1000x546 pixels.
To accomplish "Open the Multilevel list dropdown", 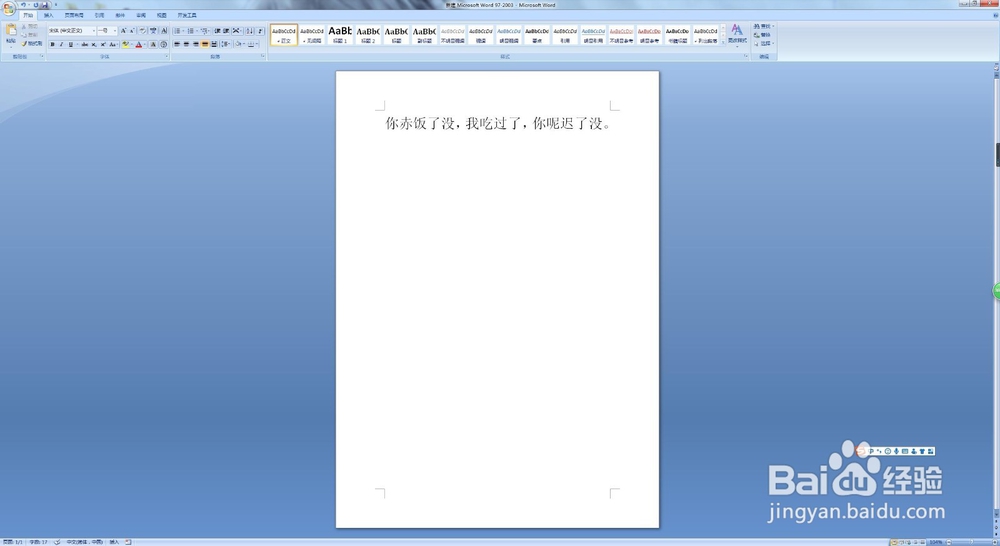I will [209, 31].
